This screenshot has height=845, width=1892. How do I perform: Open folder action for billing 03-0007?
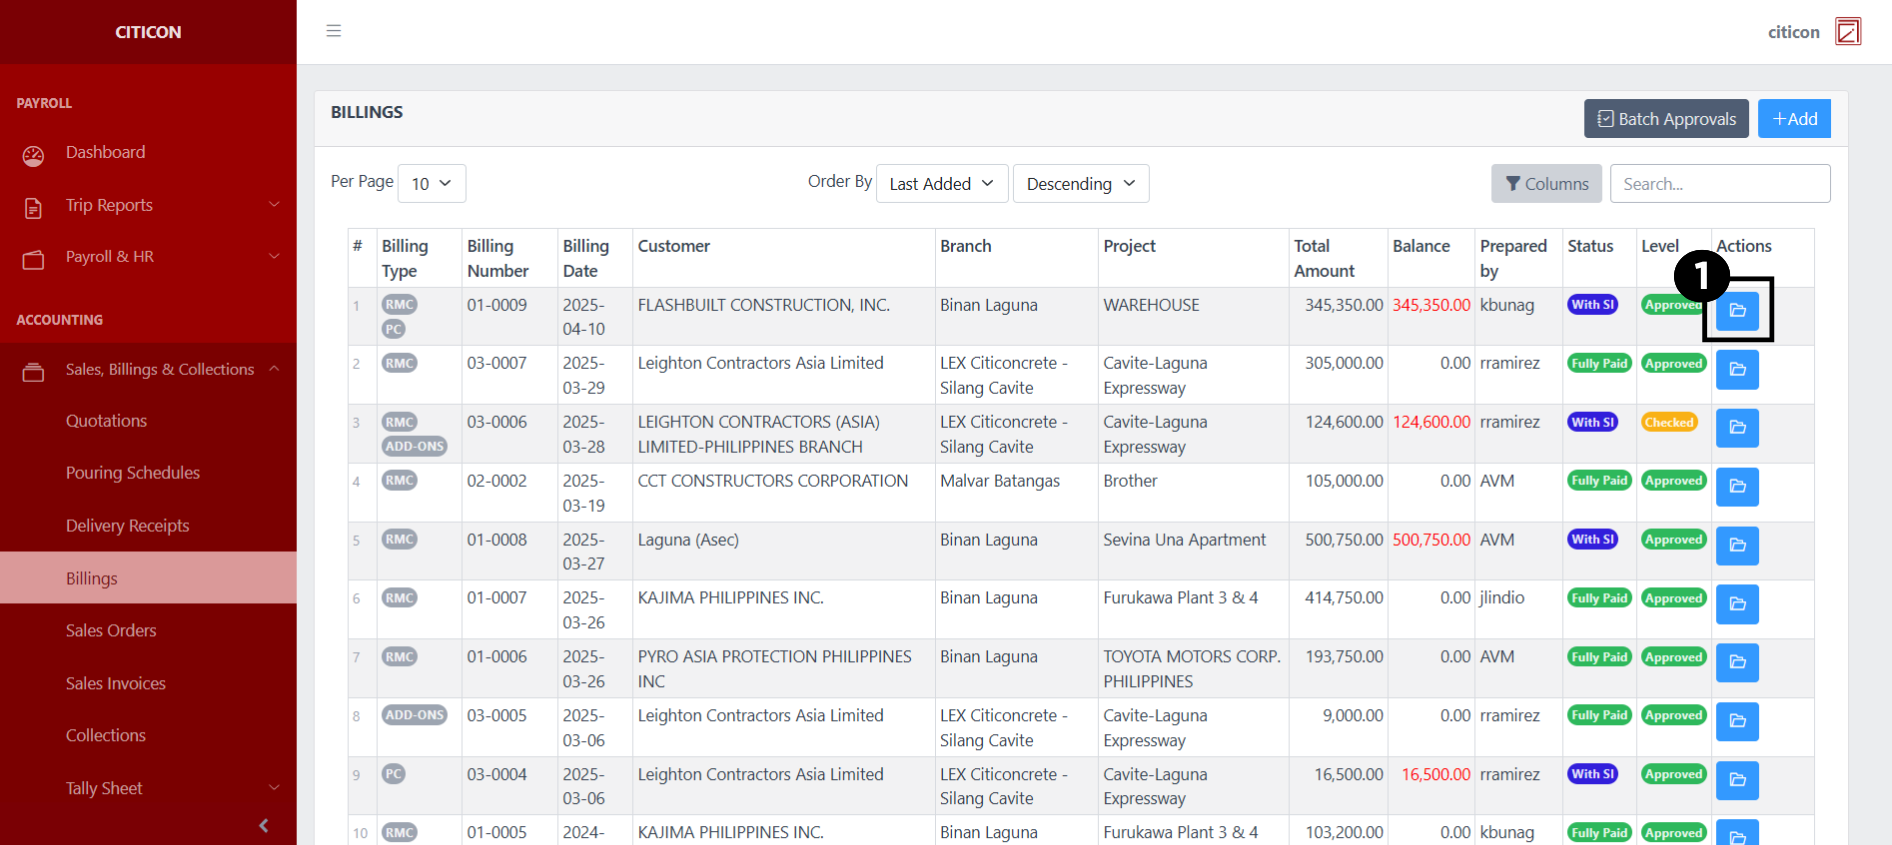[1737, 370]
